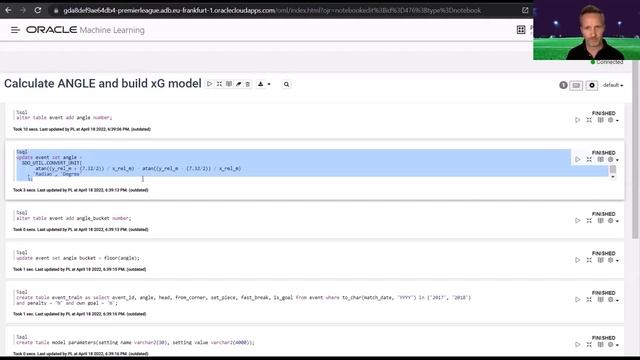Screen dimensions: 640x360
Task: Toggle editor visibility for floor(angle) paragraph
Action: pos(589,260)
